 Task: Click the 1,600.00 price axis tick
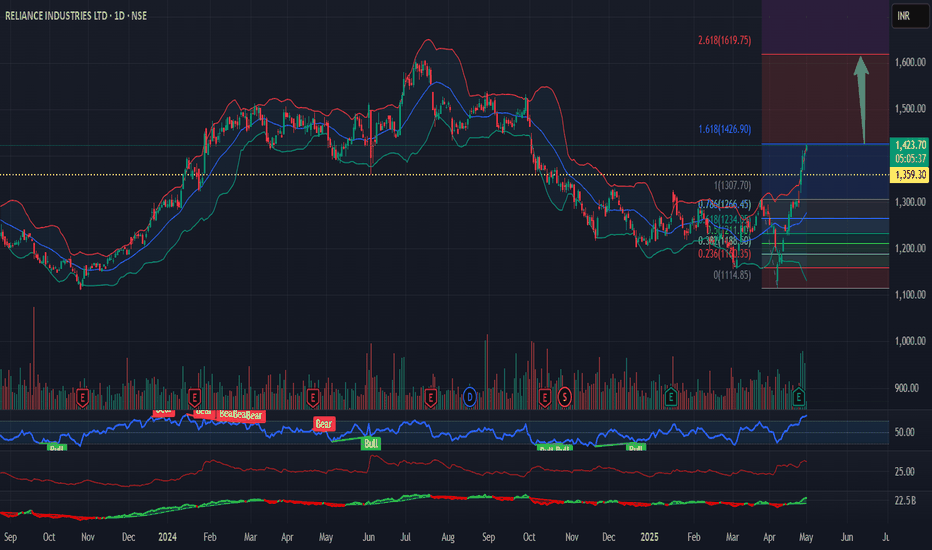910,62
